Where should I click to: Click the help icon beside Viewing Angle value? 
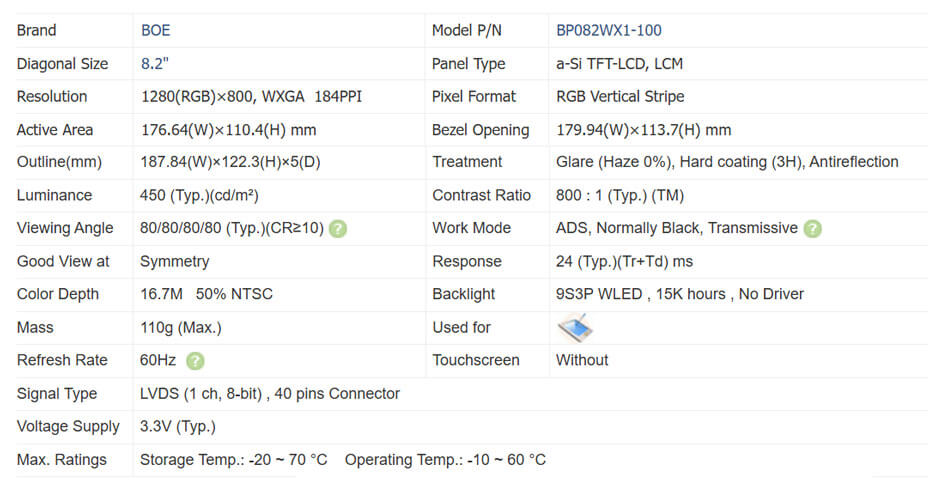(338, 228)
